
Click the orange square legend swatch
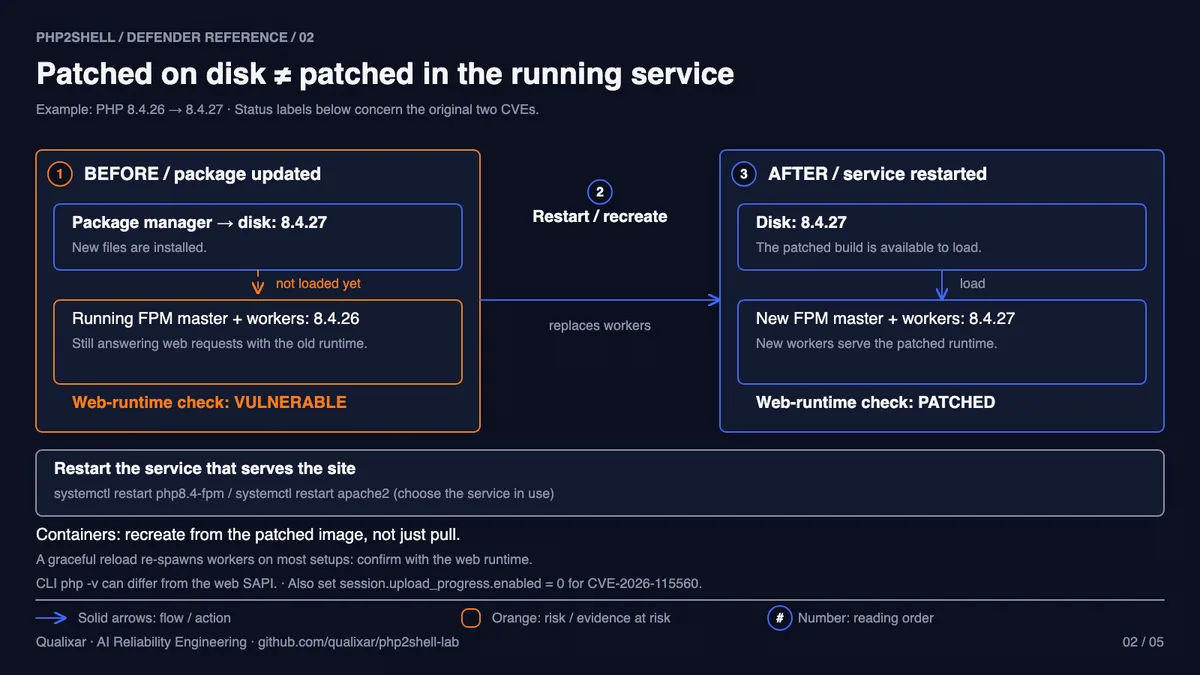click(x=472, y=617)
